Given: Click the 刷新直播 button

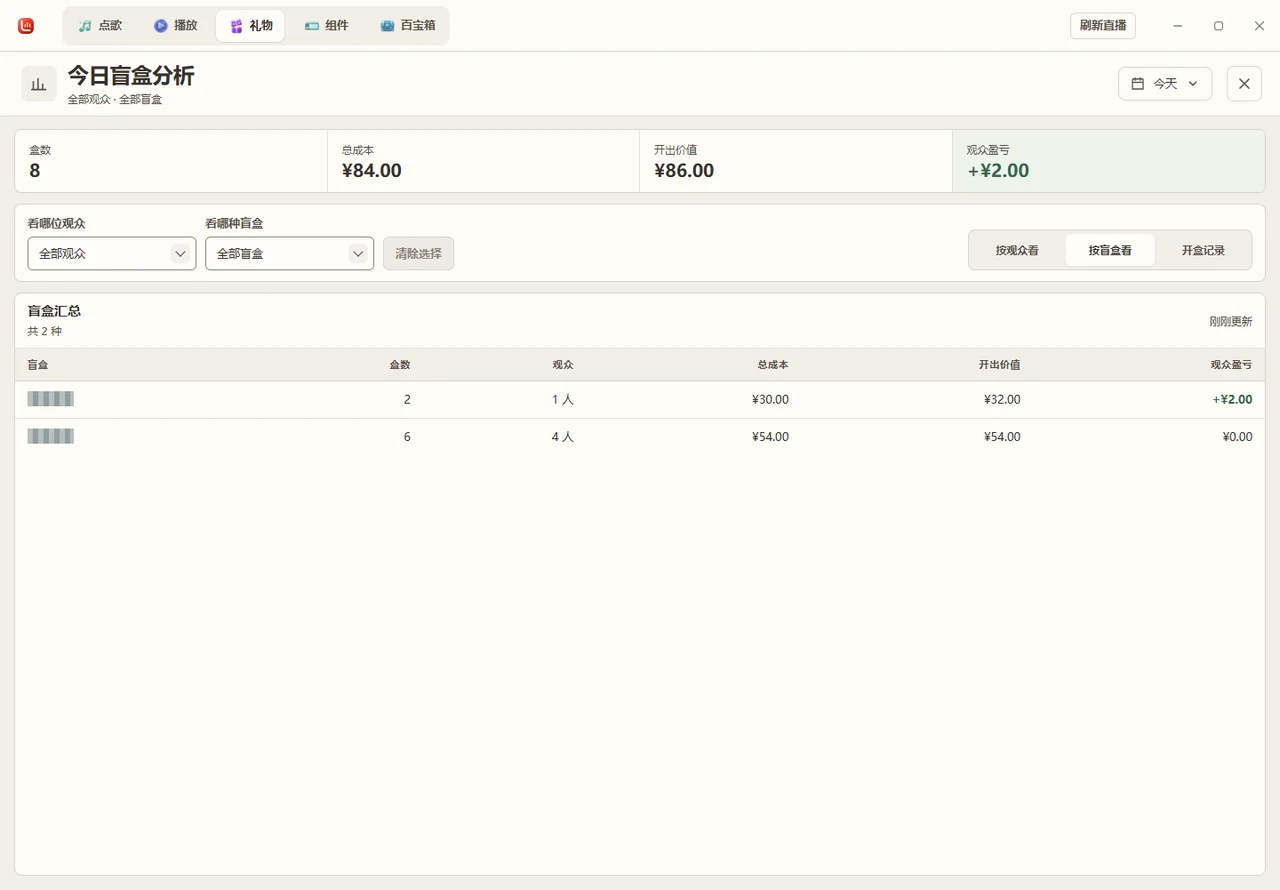Looking at the screenshot, I should (x=1103, y=26).
